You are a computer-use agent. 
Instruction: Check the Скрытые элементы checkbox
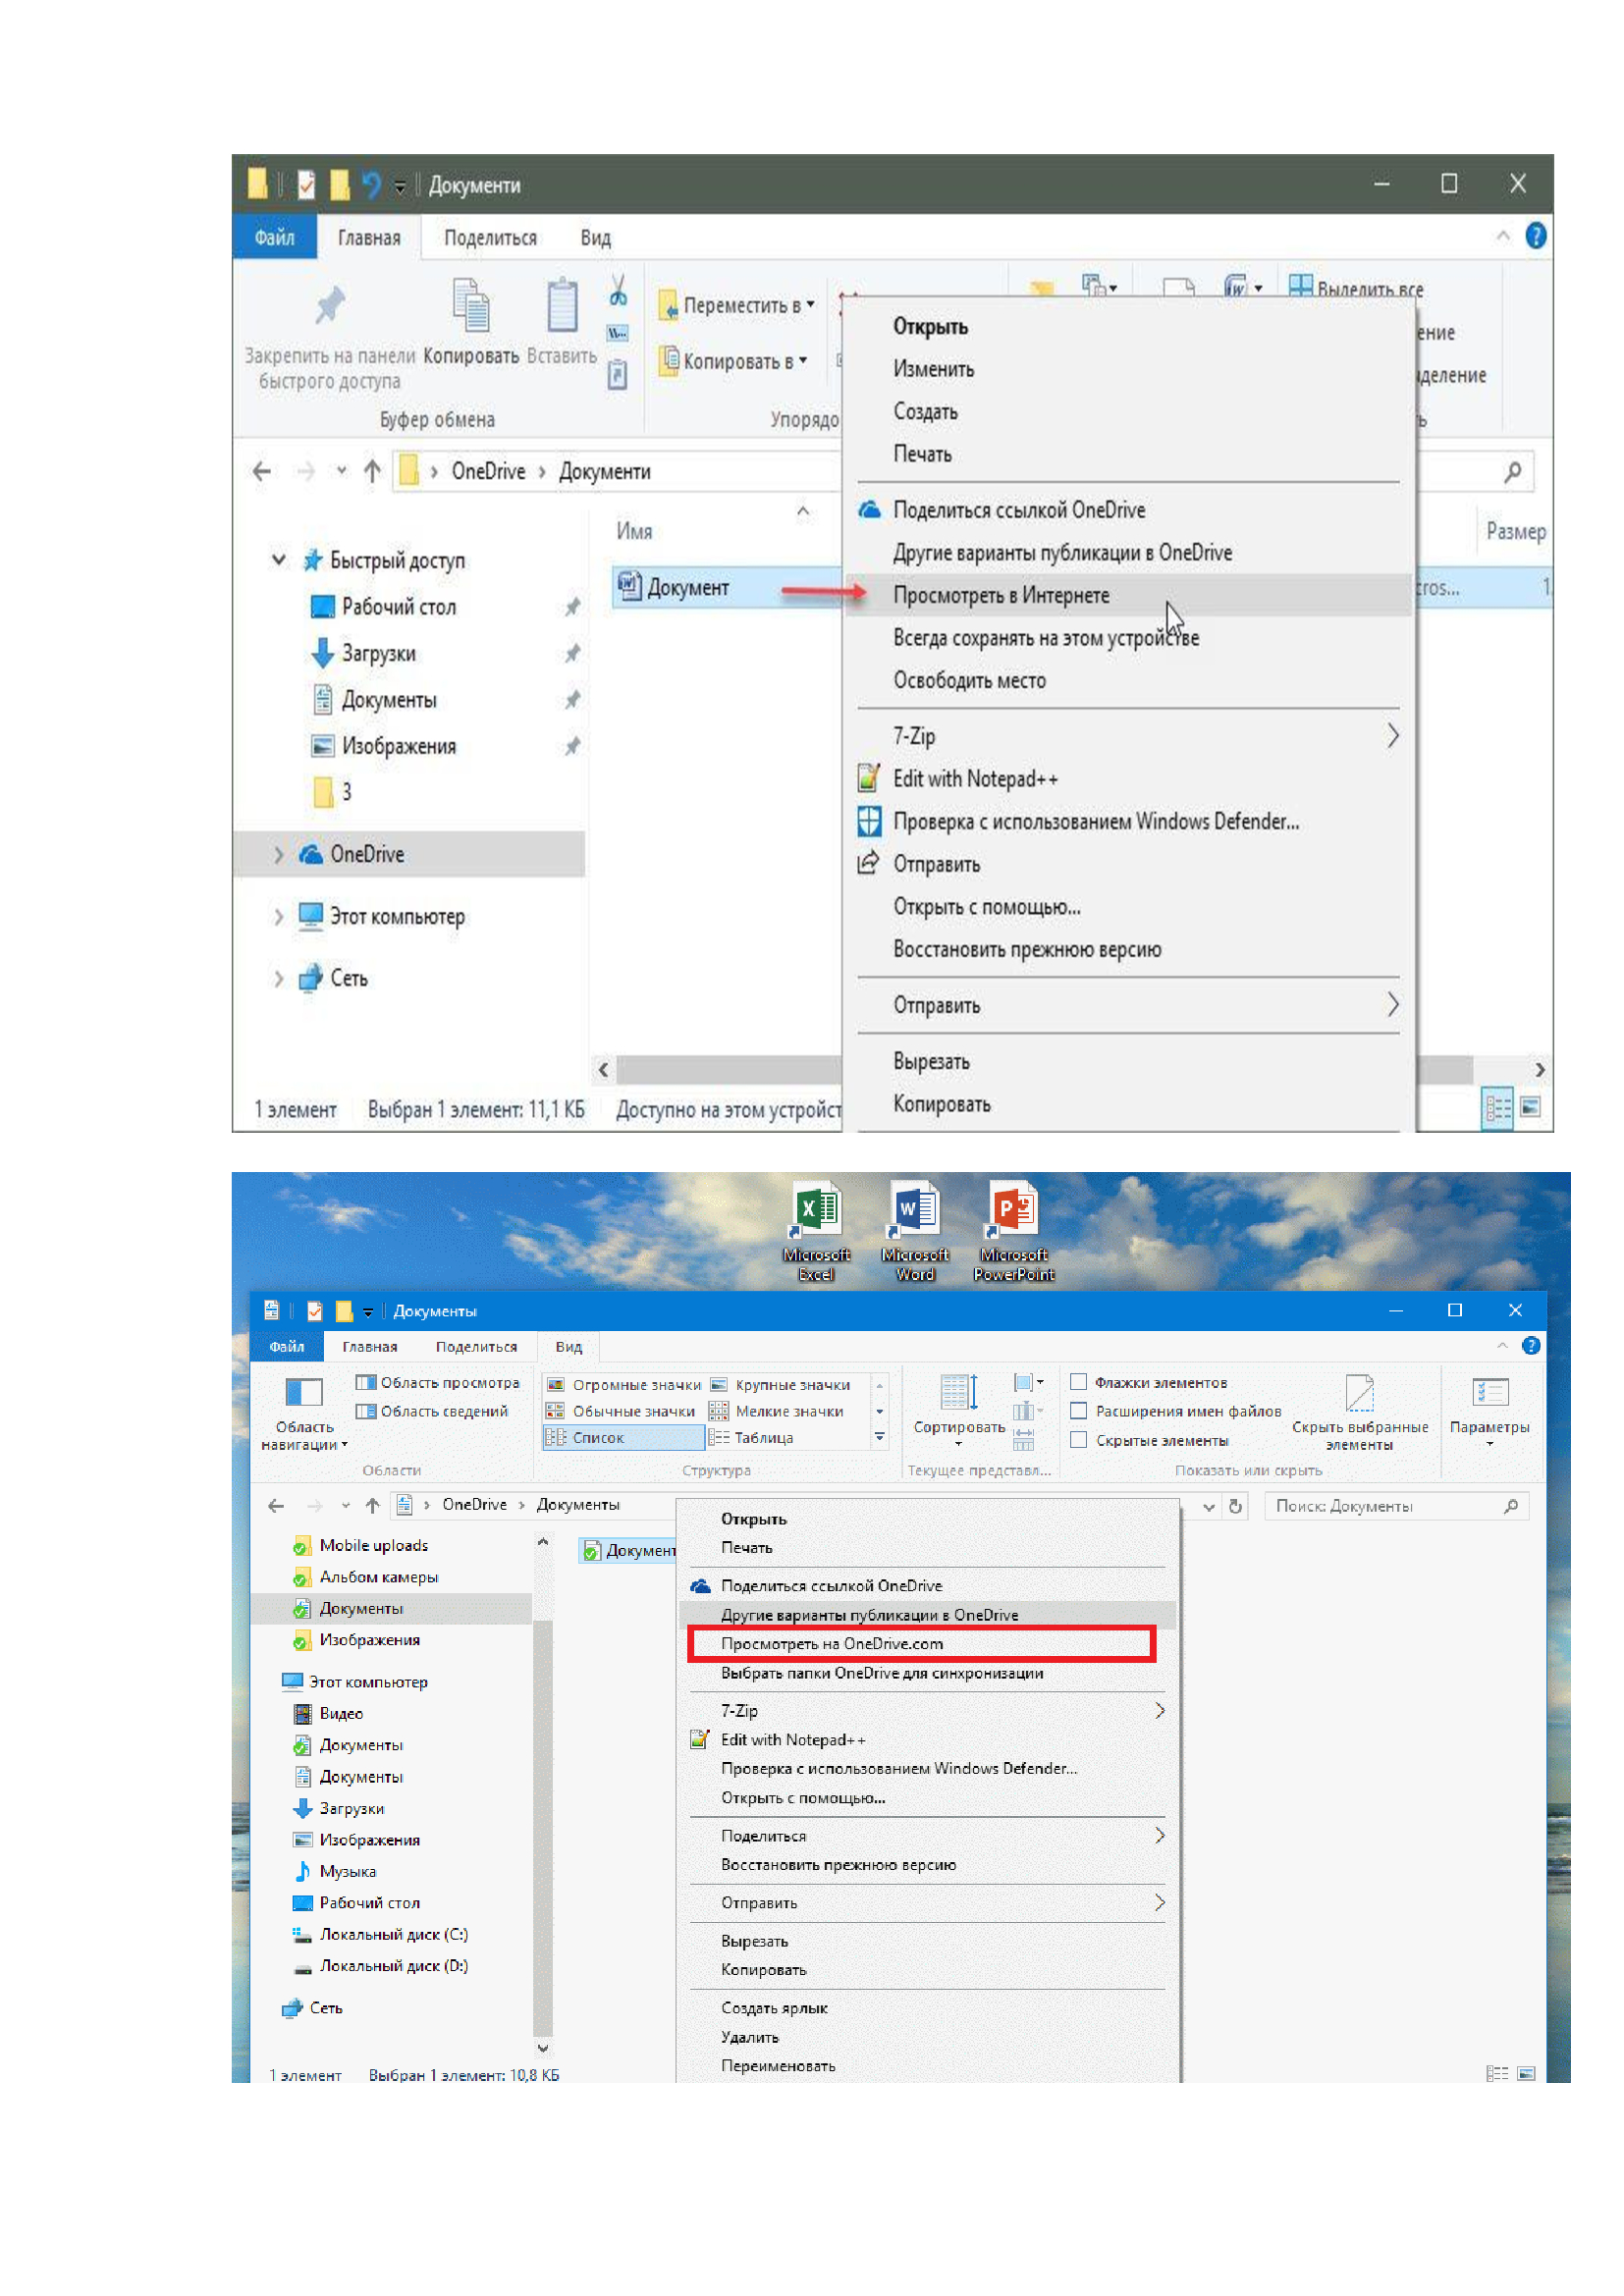pos(1079,1440)
